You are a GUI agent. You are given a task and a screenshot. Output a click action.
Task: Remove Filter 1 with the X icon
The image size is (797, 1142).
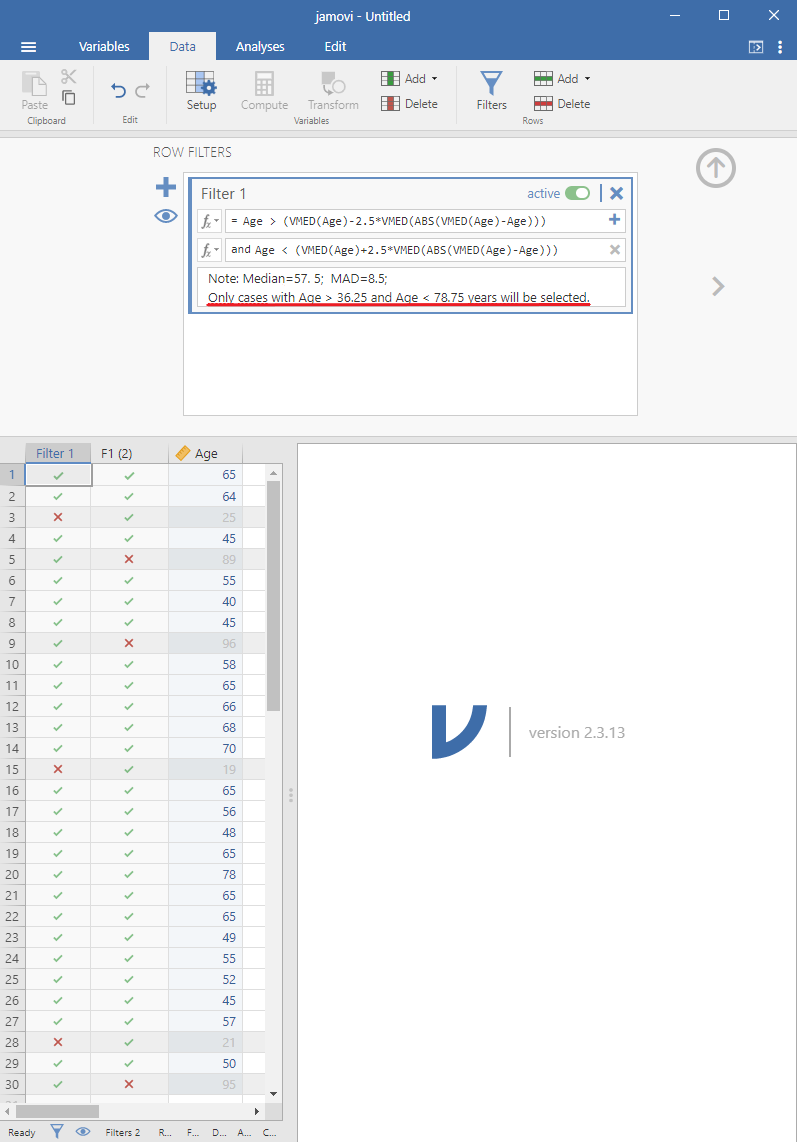(616, 194)
